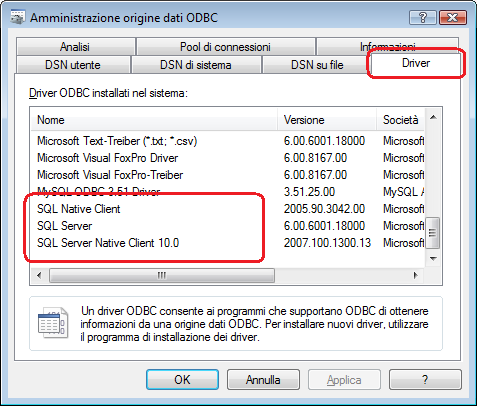Sort by the Versione column header
Viewport: 477px width, 406px height.
click(327, 120)
